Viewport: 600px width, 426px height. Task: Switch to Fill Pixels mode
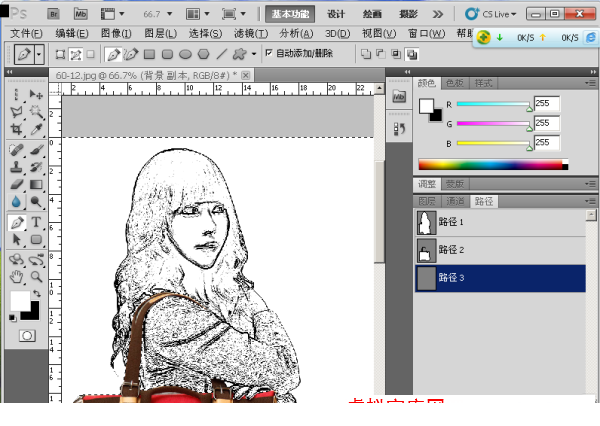point(90,54)
